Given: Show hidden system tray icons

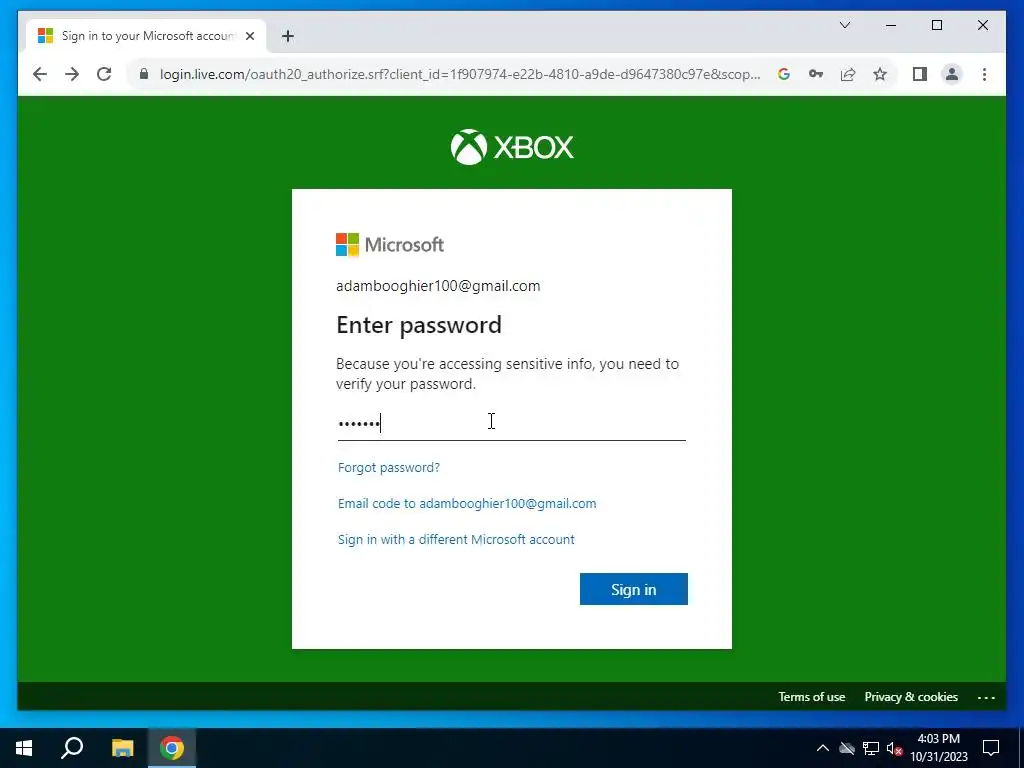Looking at the screenshot, I should (823, 748).
